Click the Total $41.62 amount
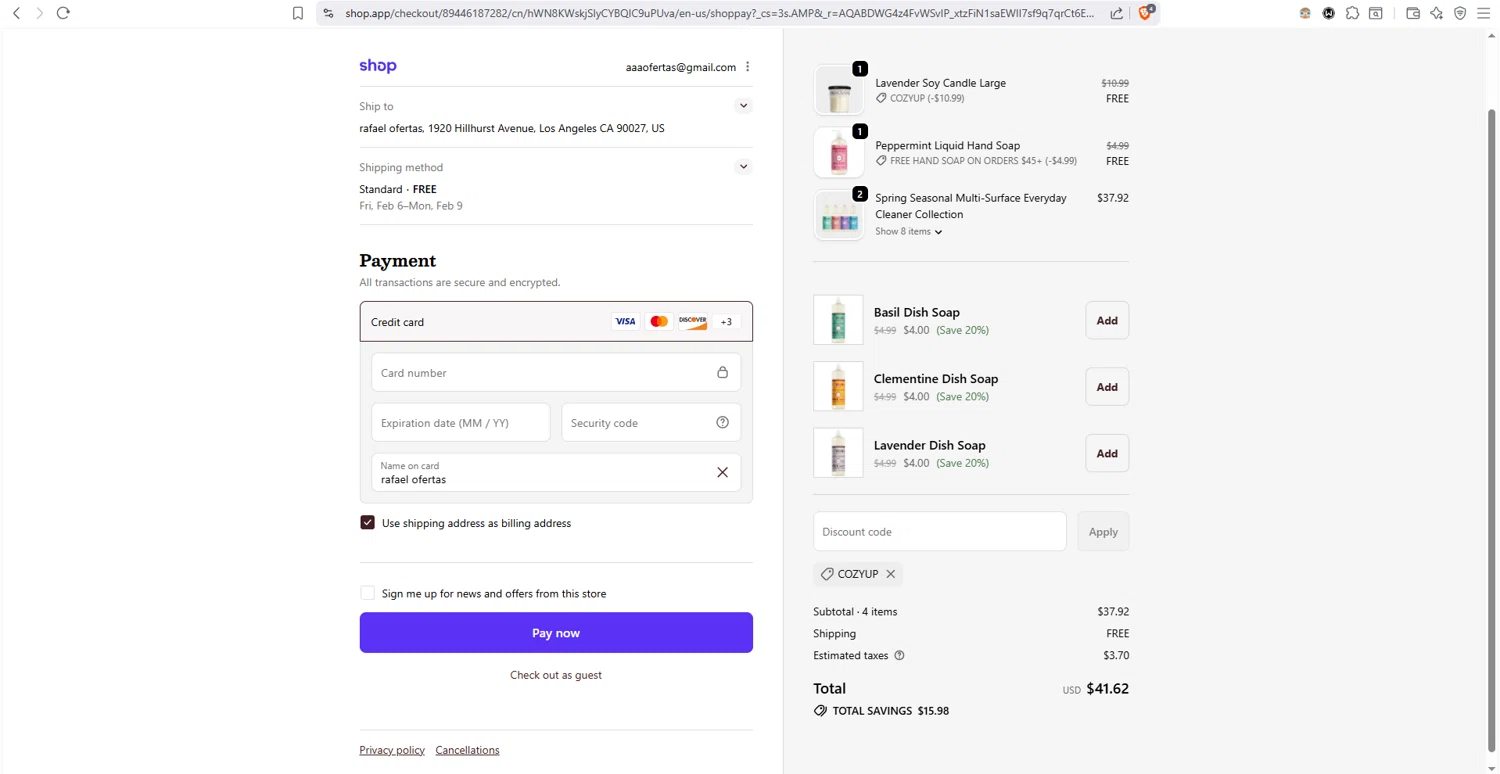1500x774 pixels. click(1108, 689)
